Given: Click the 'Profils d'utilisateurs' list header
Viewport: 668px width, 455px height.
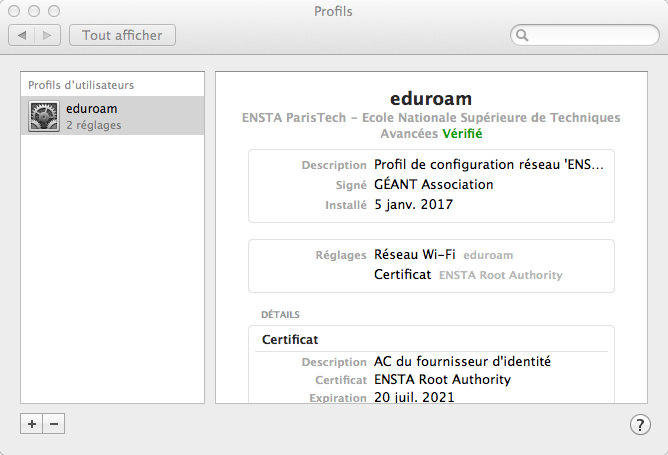Looking at the screenshot, I should point(81,85).
